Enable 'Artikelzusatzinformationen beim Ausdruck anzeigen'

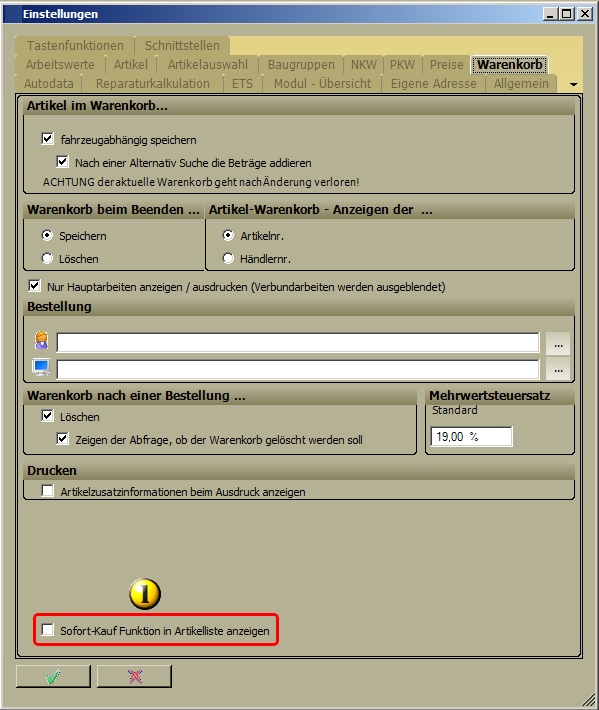[x=48, y=491]
